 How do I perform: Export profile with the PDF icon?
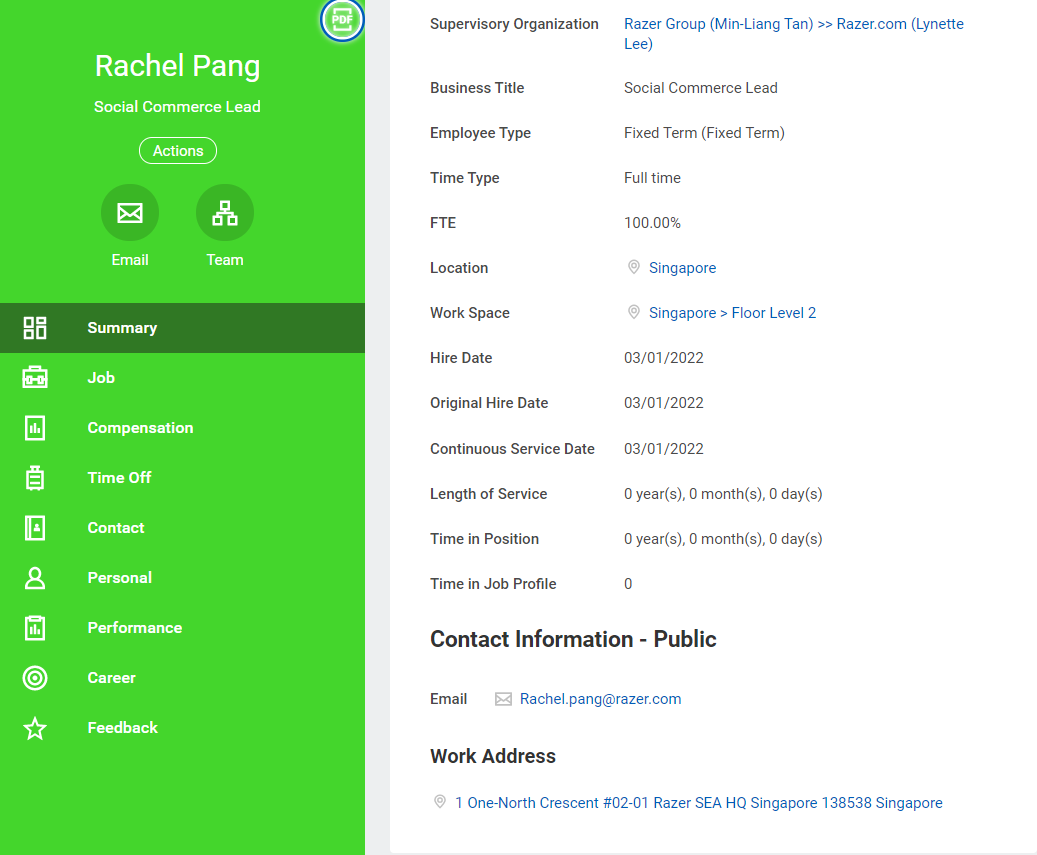coord(342,20)
